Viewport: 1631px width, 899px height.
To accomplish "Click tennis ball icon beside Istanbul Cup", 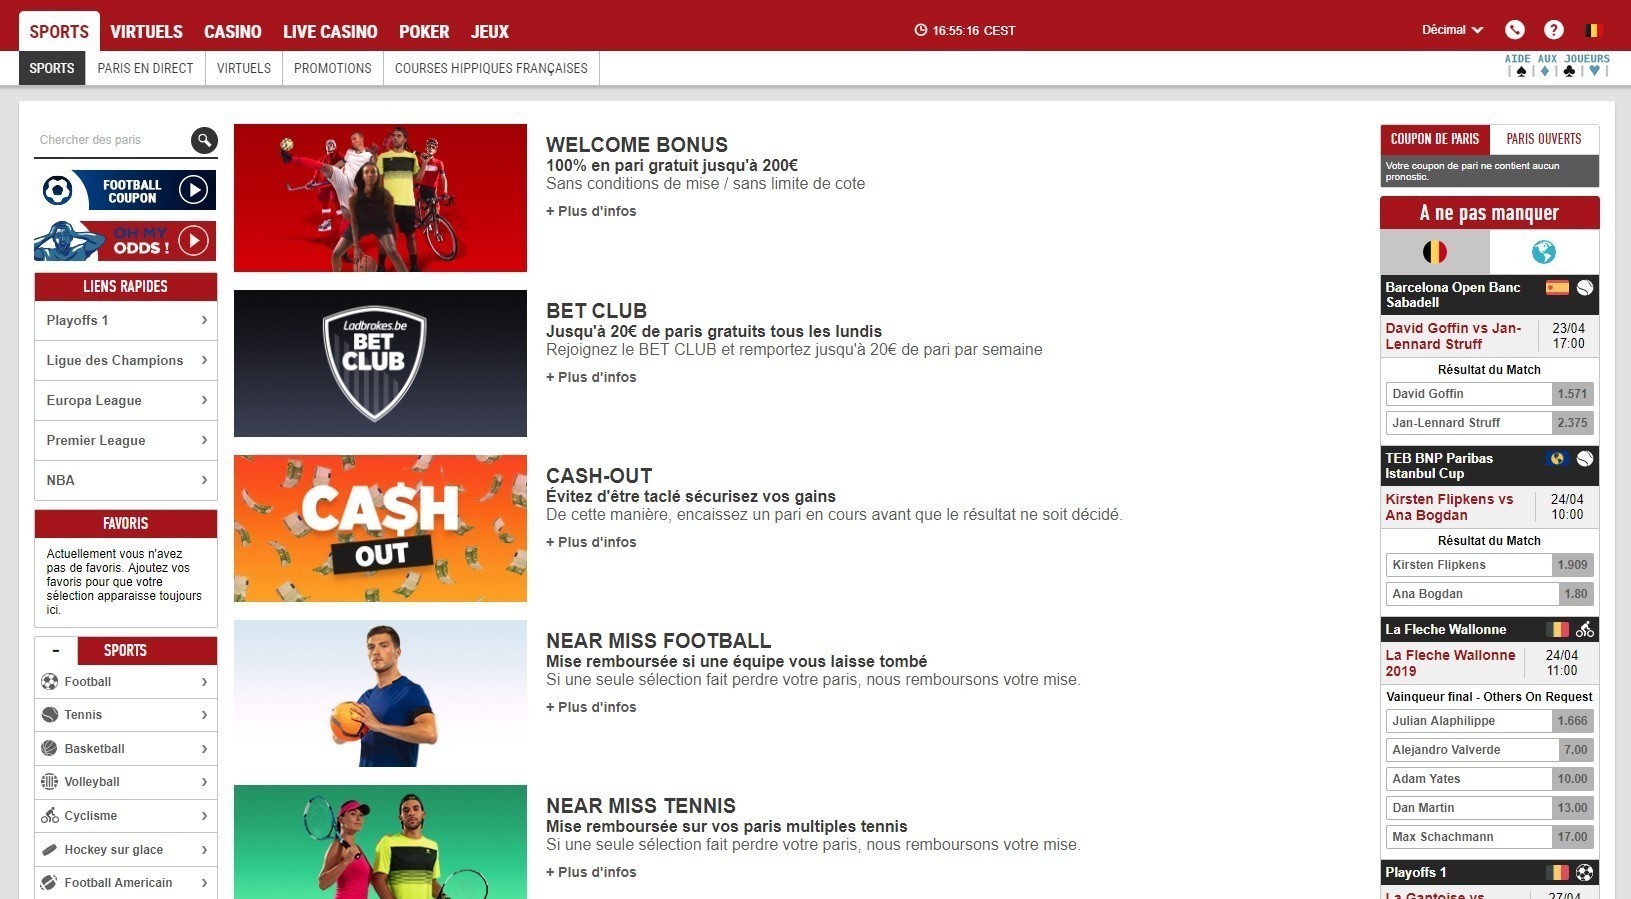I will [1585, 459].
